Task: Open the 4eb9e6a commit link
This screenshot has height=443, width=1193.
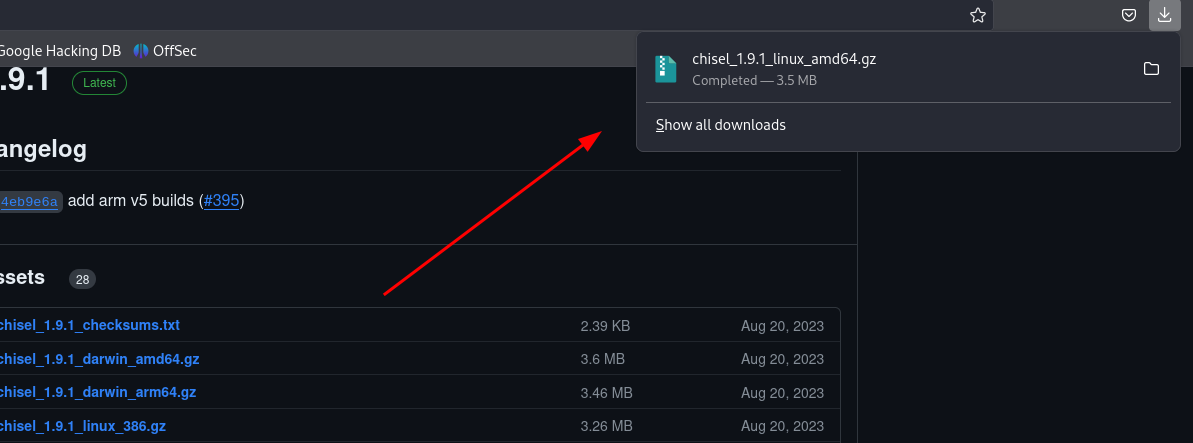Action: coord(30,202)
